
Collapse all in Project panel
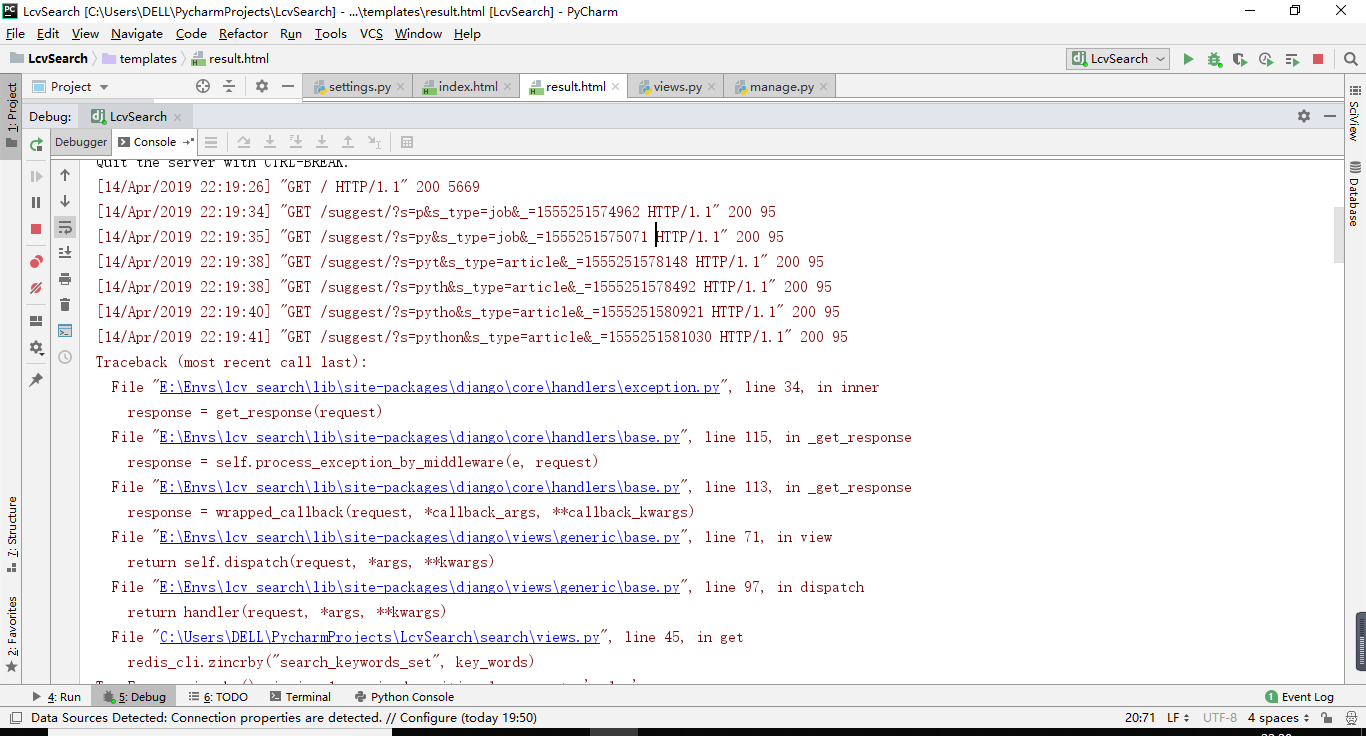(229, 87)
